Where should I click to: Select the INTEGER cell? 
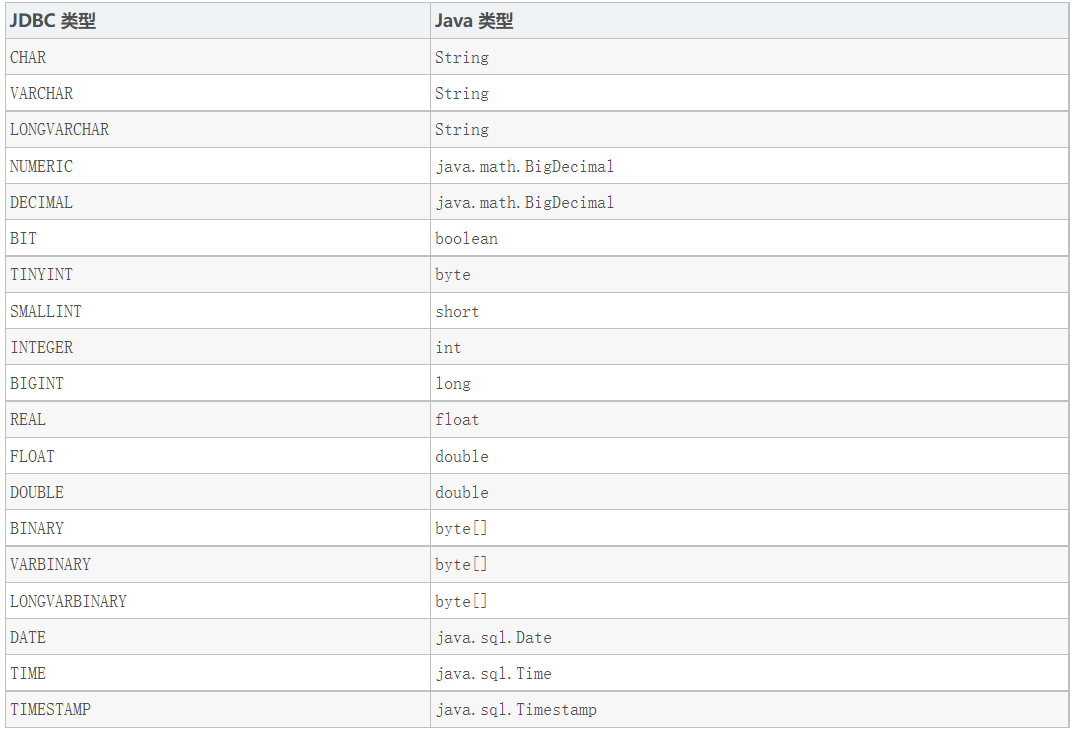tap(217, 347)
